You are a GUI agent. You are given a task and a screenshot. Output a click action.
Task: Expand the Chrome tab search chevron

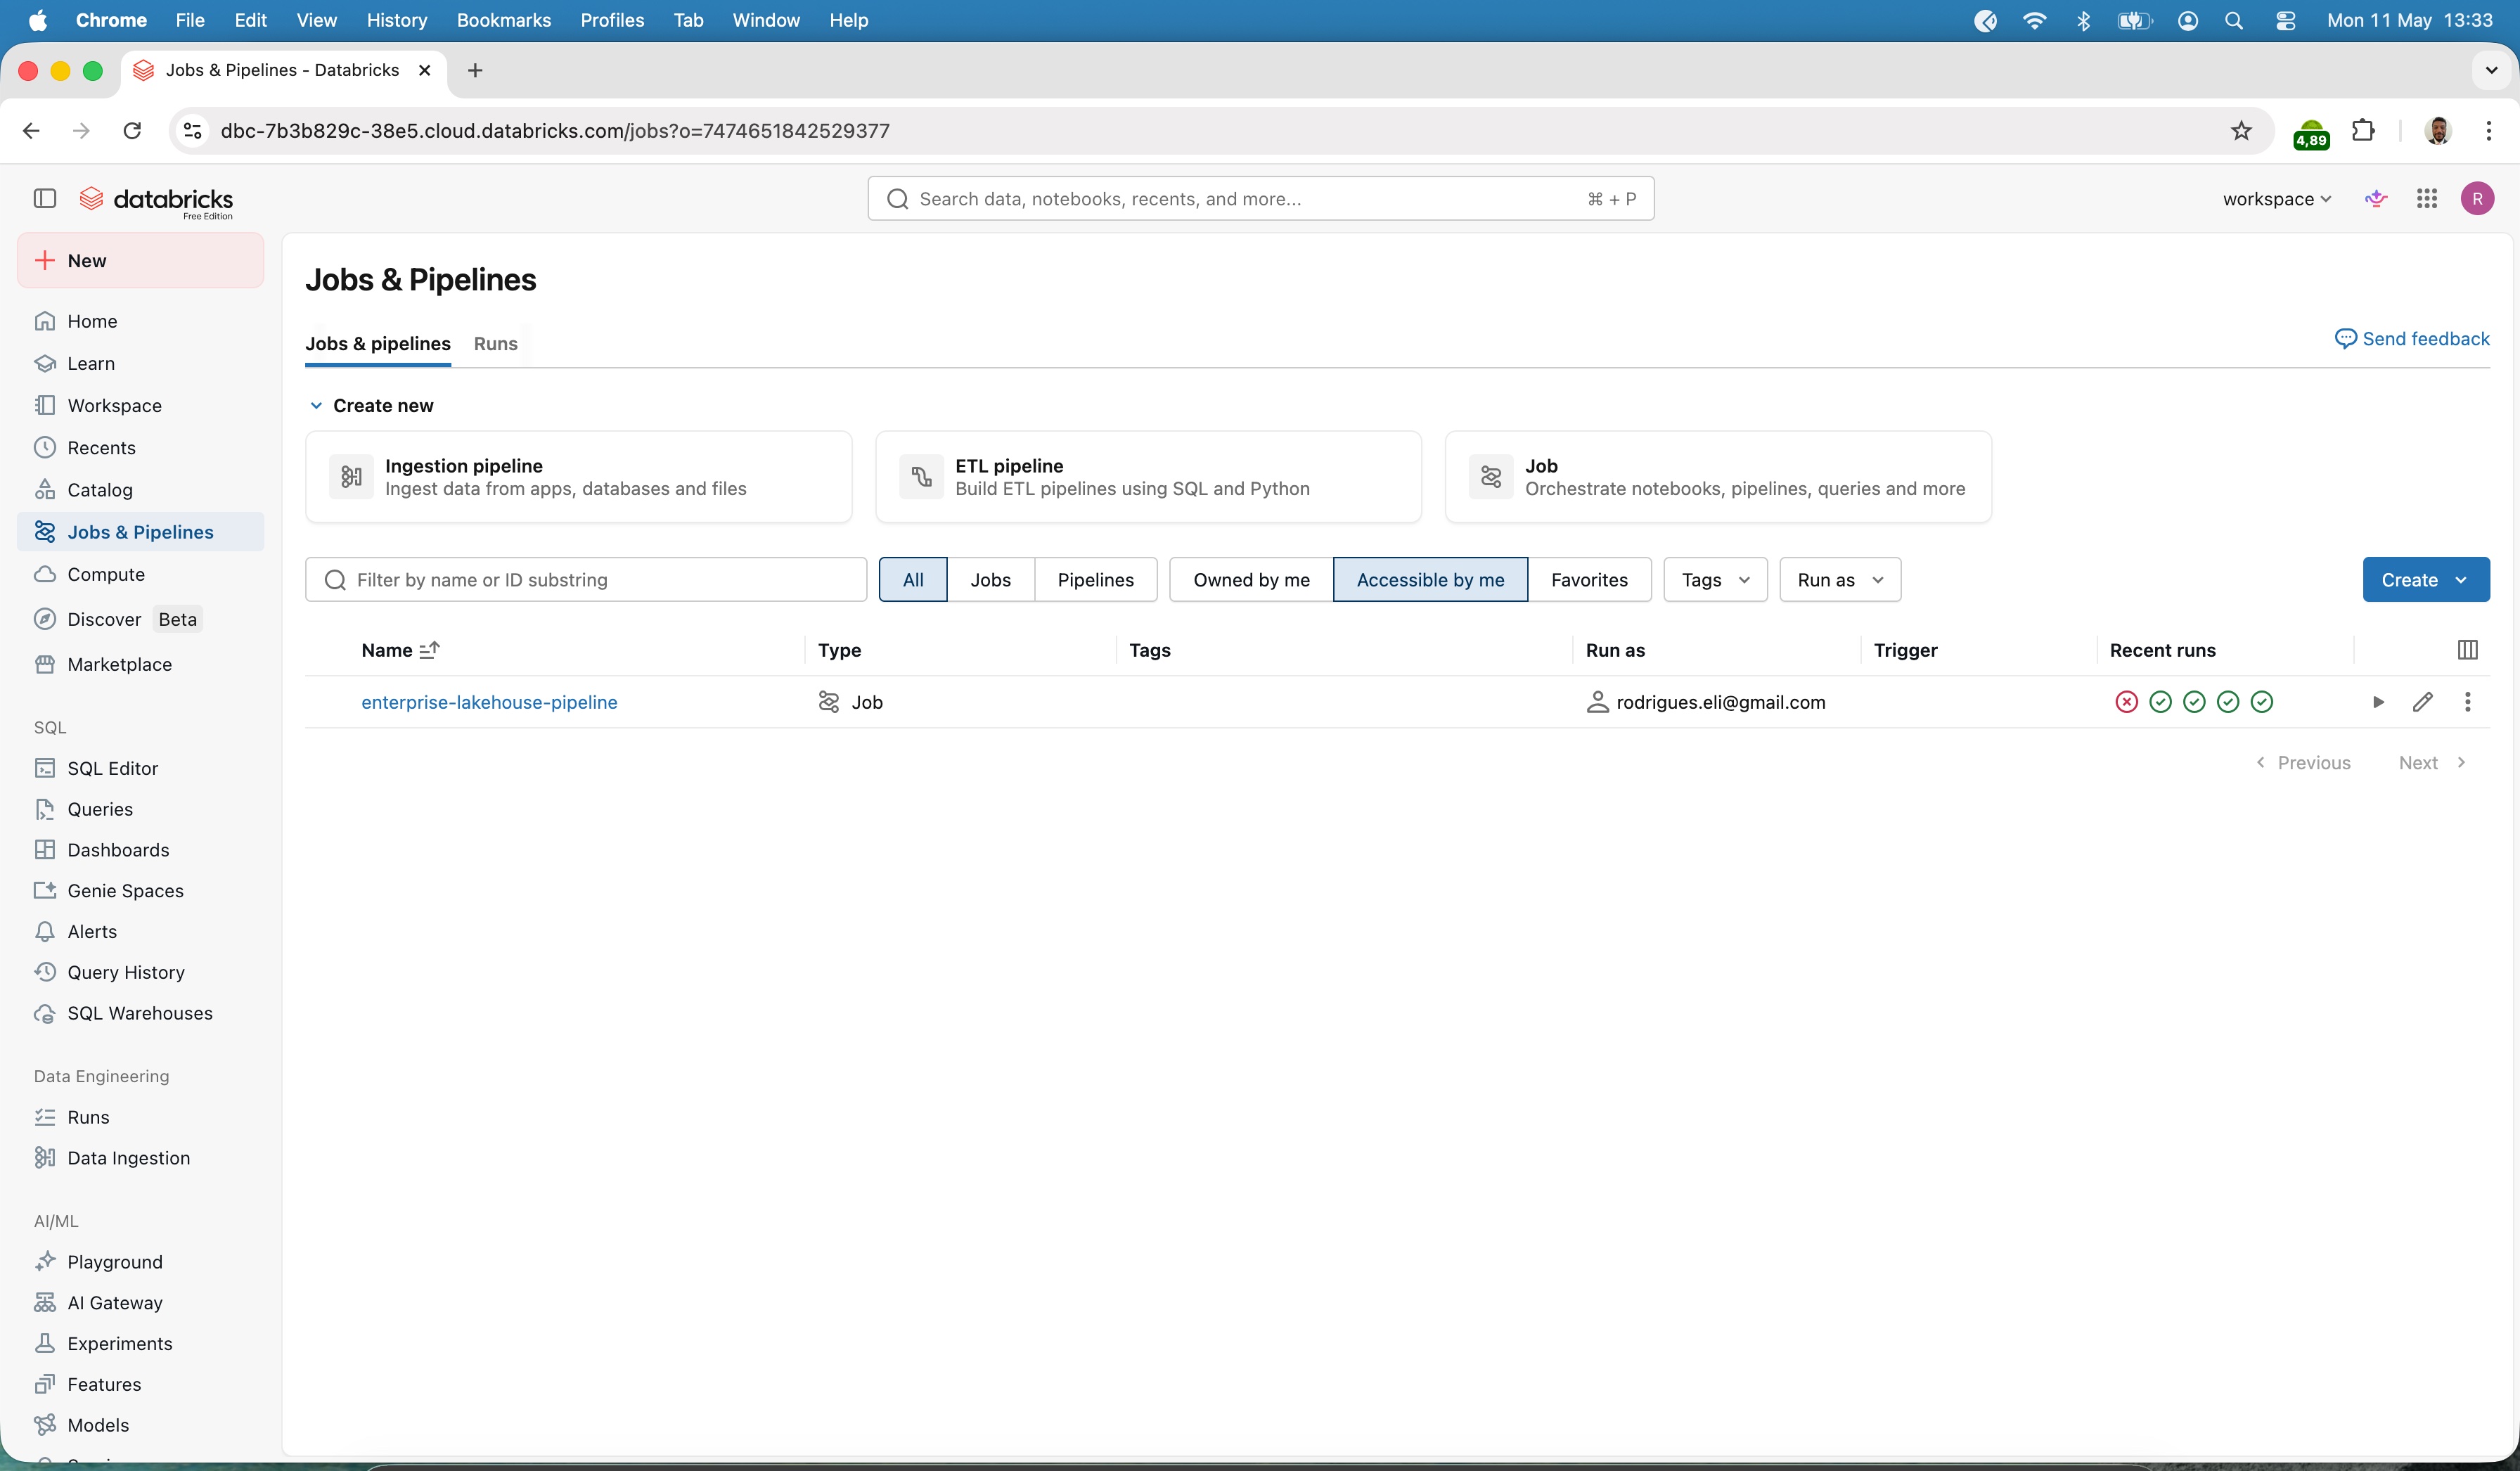tap(2491, 70)
